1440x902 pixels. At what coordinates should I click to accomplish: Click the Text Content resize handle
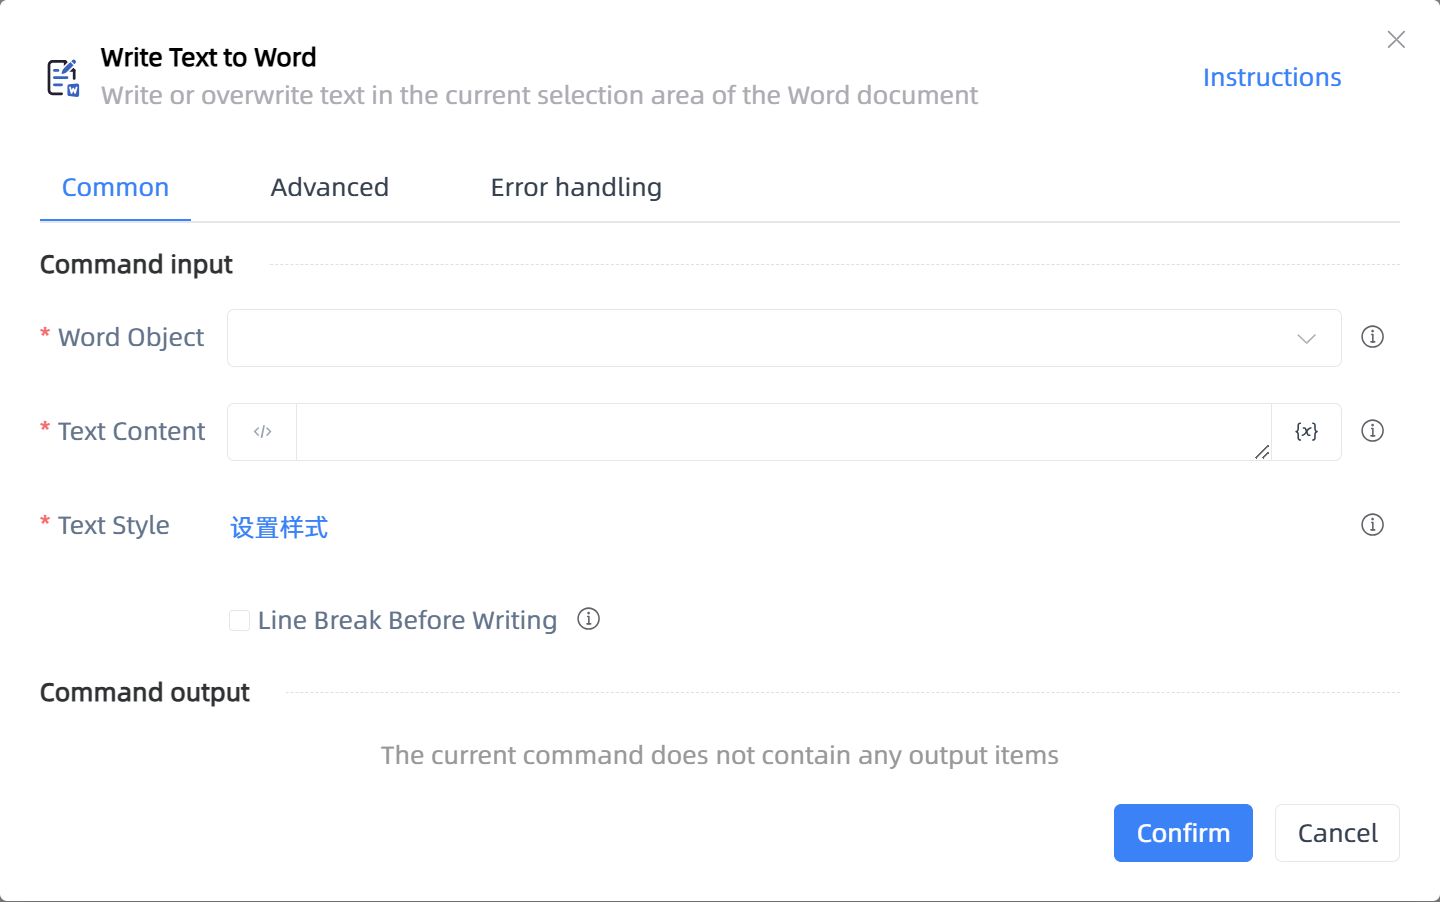pos(1262,452)
